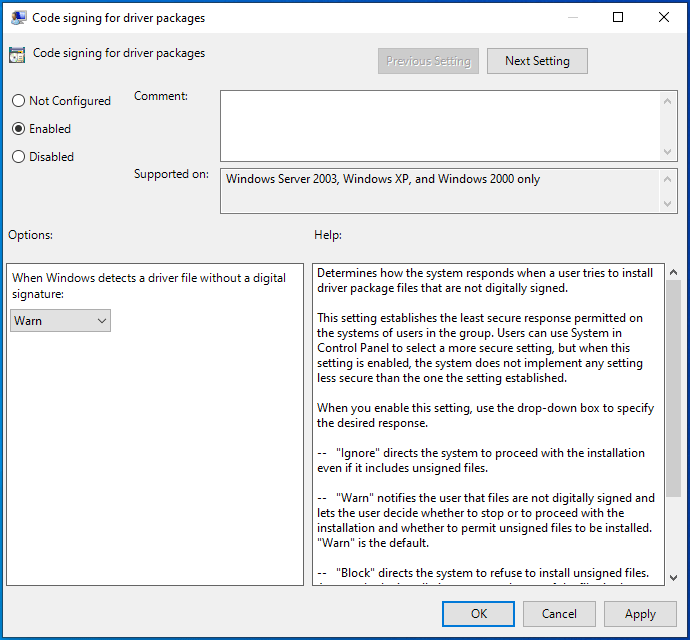
Task: Select the Not Configured radio button
Action: point(18,101)
